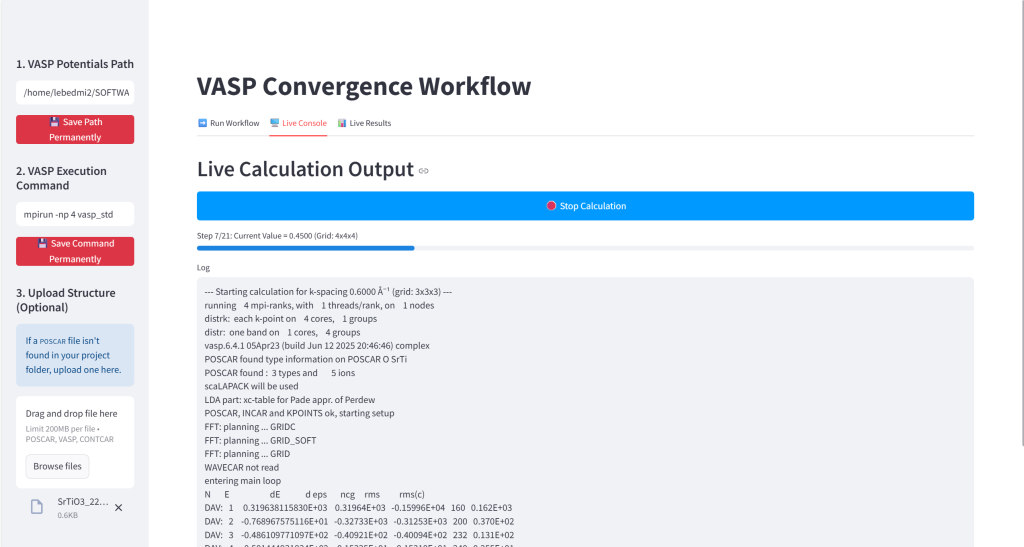Click the SrTiO3_22... file name
The width and height of the screenshot is (1024, 547).
(x=83, y=502)
